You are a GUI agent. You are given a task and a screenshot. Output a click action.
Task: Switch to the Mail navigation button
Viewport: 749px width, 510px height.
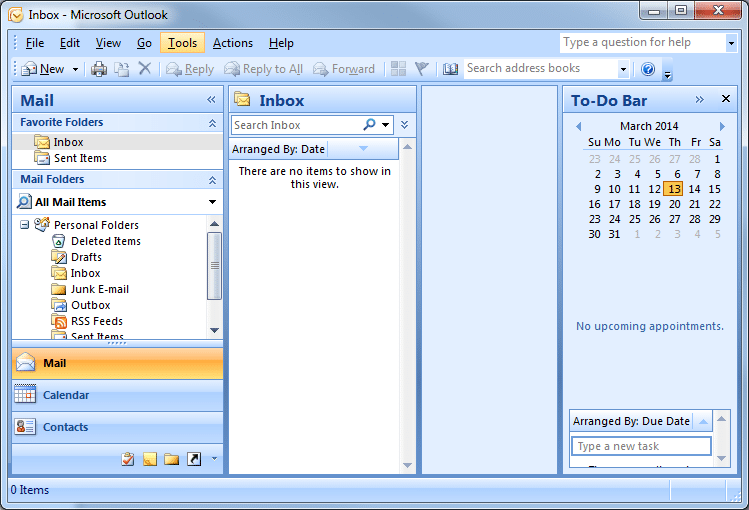pos(117,363)
